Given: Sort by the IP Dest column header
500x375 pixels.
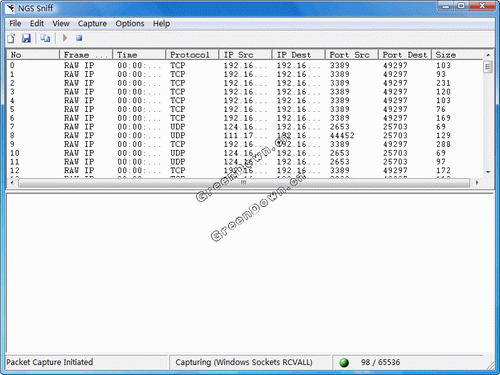Looking at the screenshot, I should tap(299, 55).
